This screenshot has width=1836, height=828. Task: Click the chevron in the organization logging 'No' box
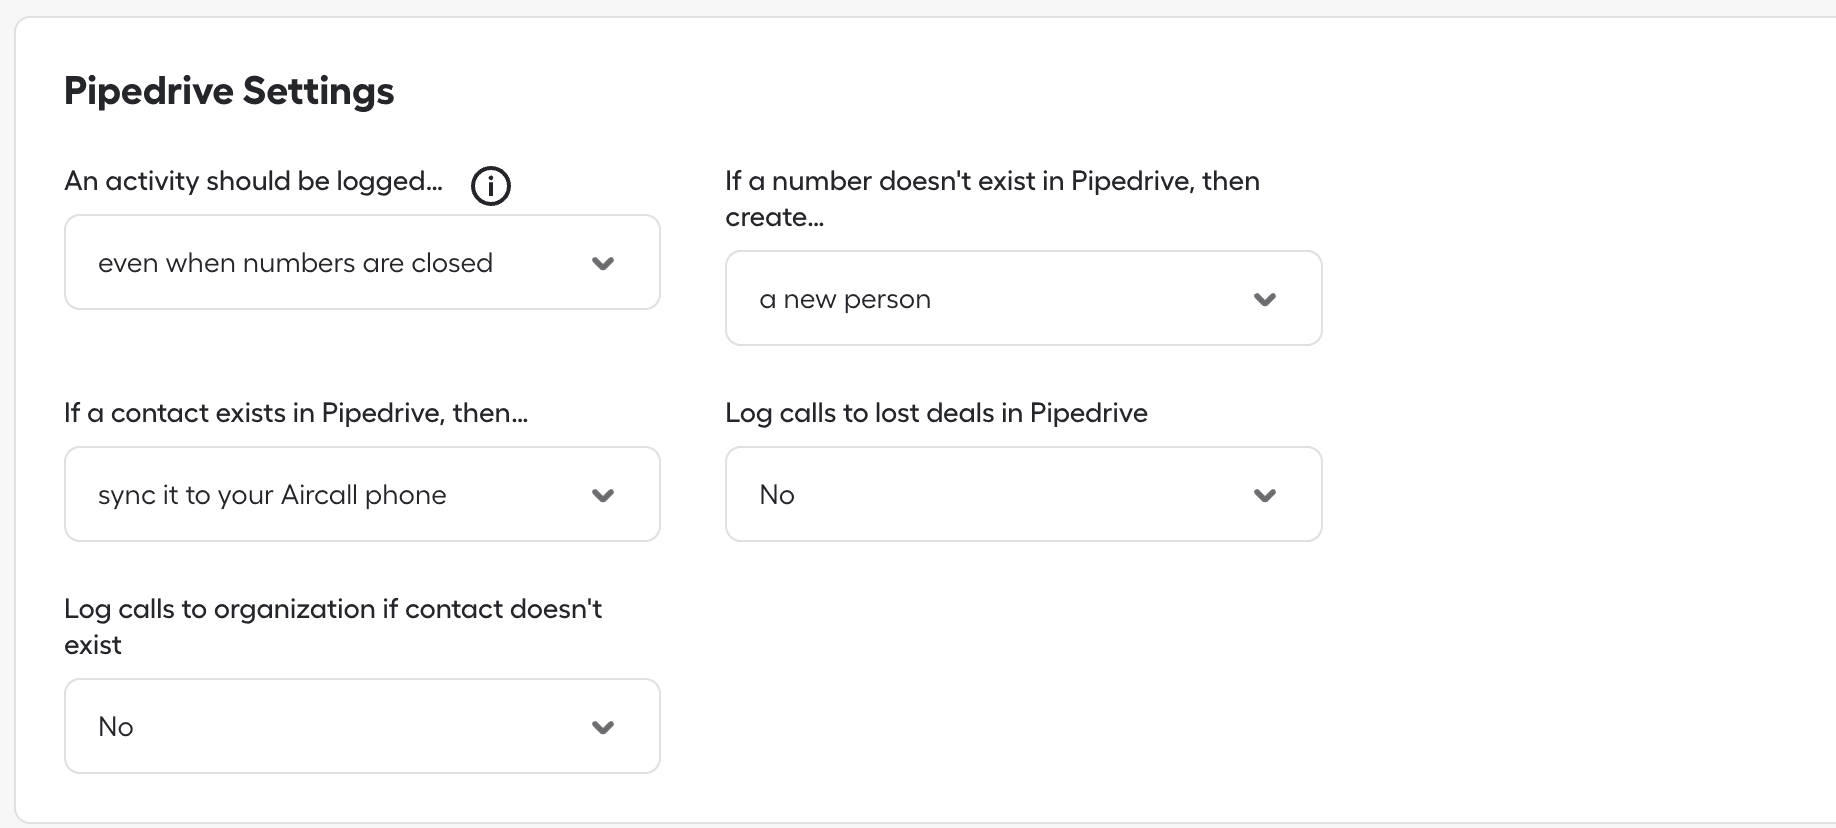[603, 728]
